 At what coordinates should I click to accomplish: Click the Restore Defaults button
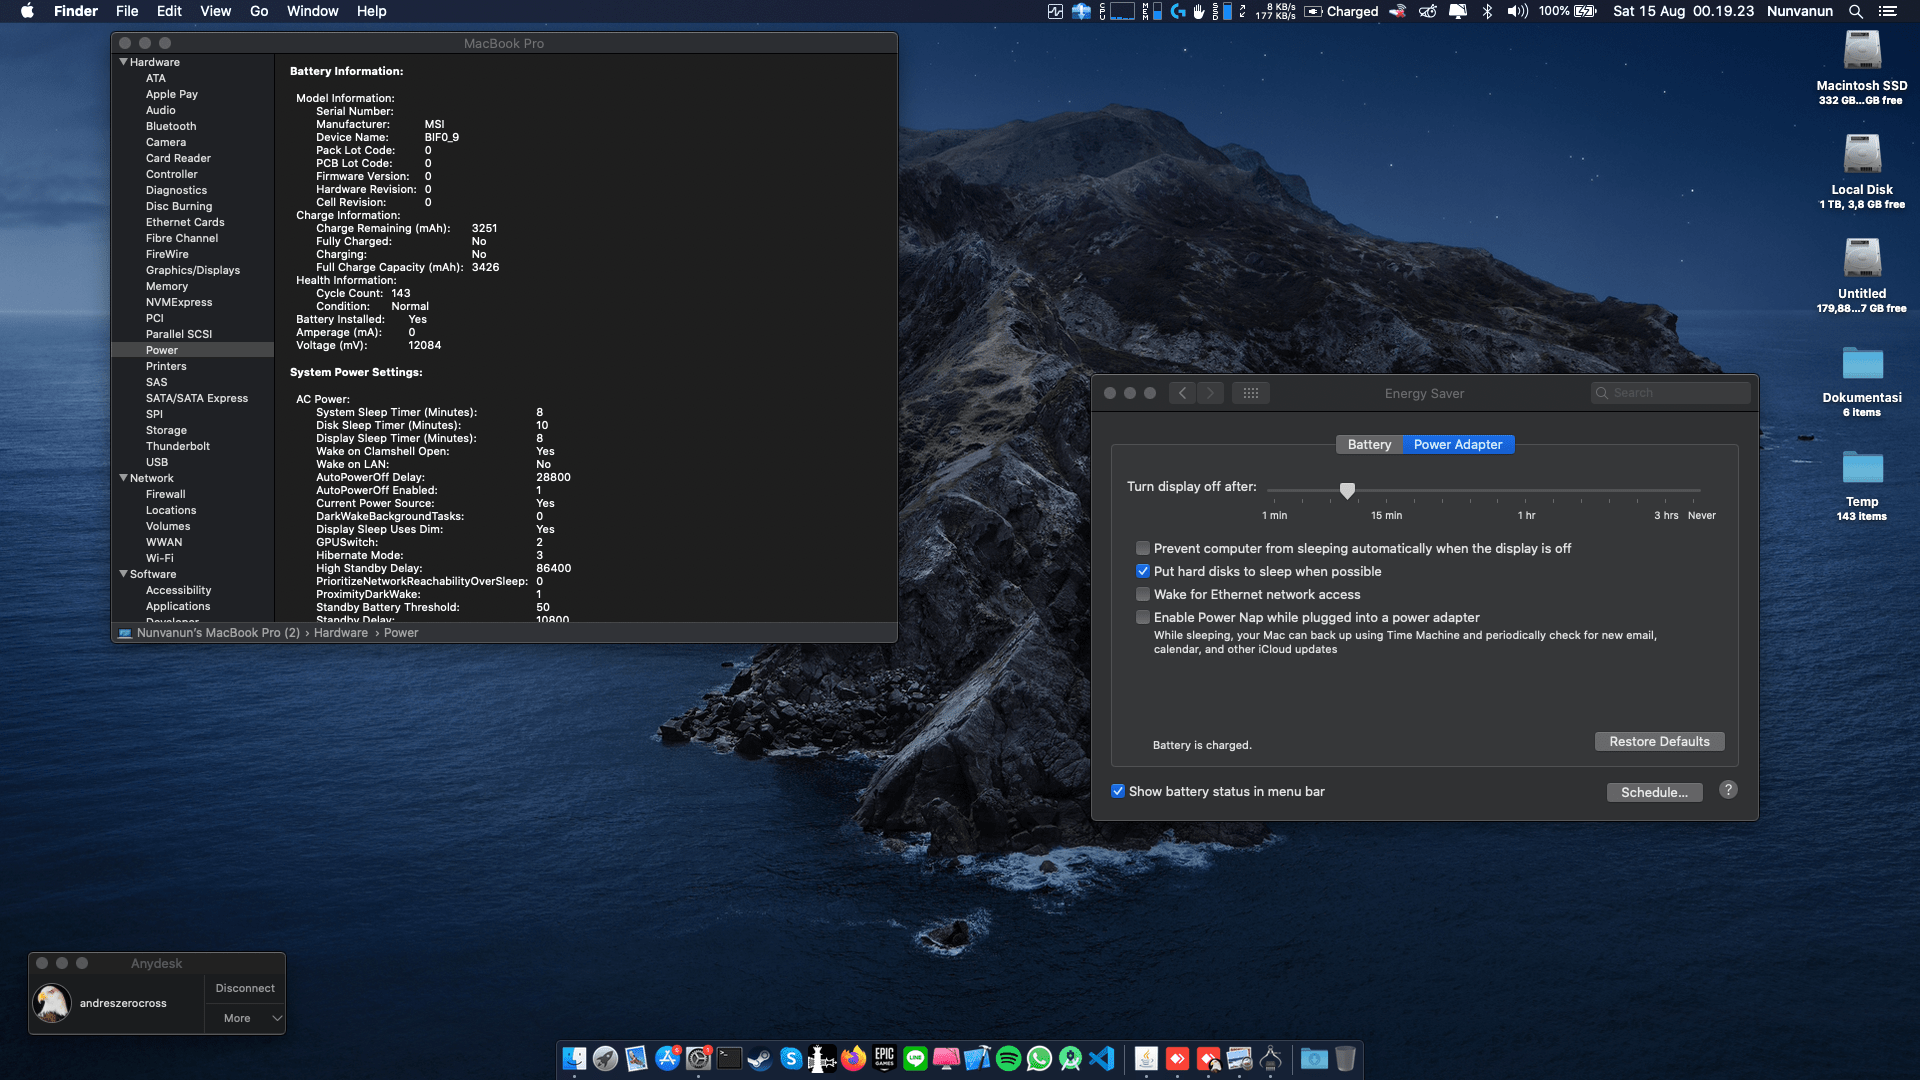coord(1659,741)
